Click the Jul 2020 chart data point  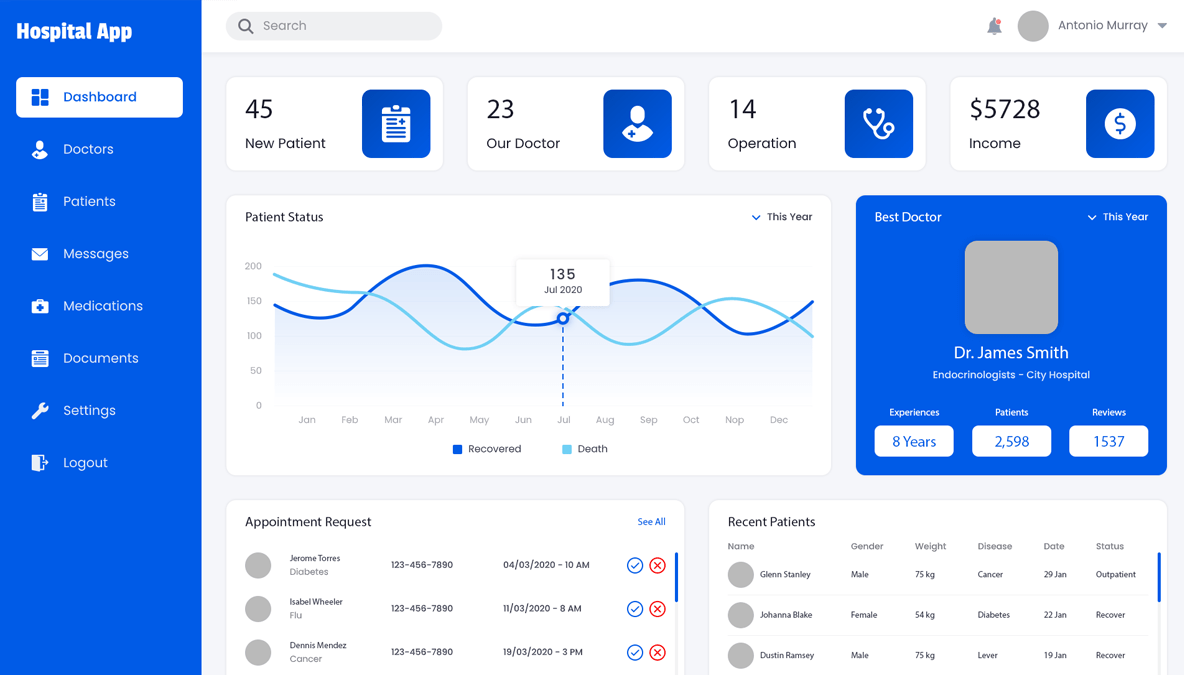click(563, 319)
